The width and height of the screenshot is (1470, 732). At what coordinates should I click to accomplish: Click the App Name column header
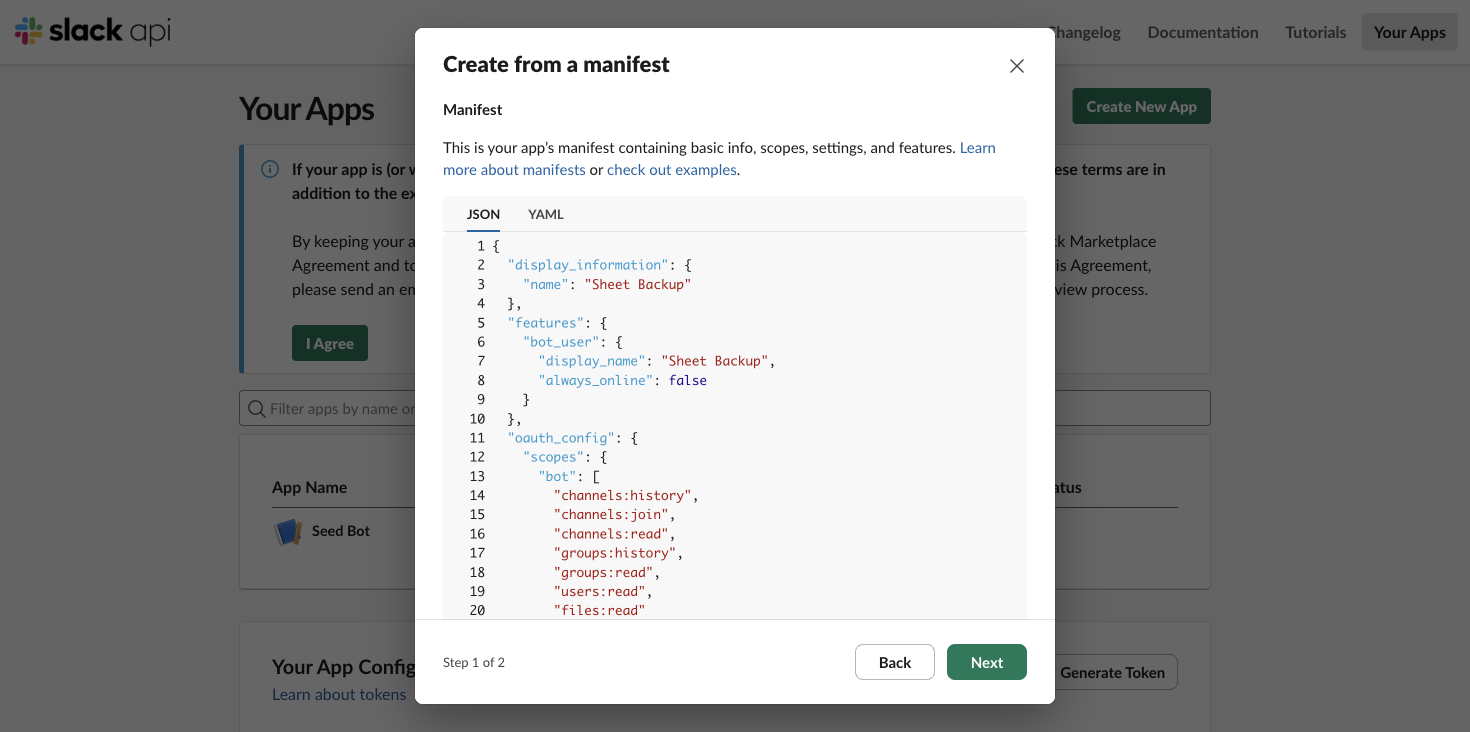pyautogui.click(x=310, y=488)
